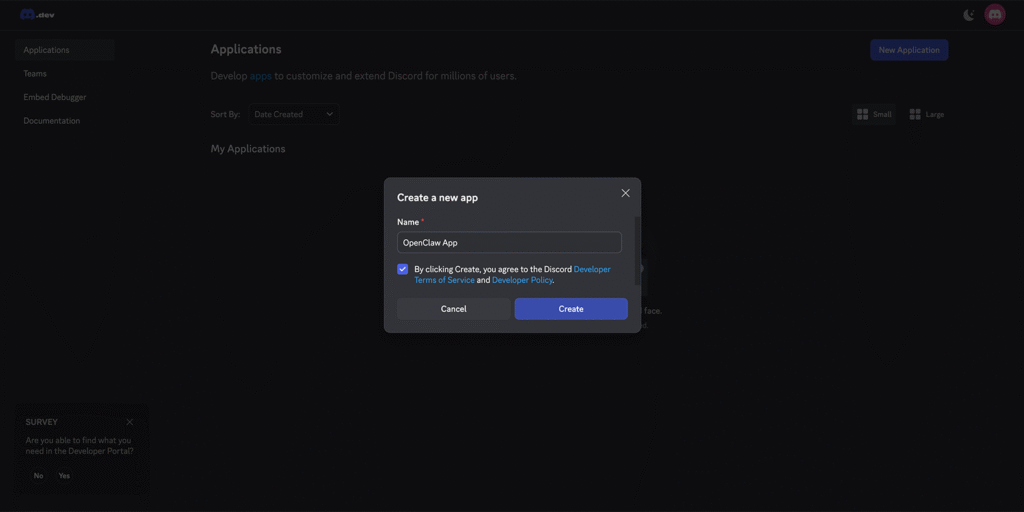Answer Yes to the survey
The height and width of the screenshot is (512, 1024).
[64, 476]
